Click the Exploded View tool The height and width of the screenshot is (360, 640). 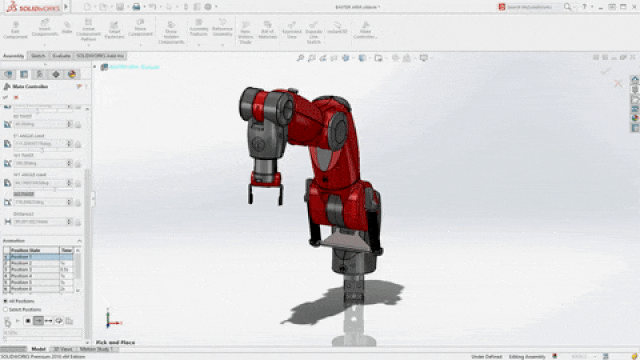click(x=291, y=30)
